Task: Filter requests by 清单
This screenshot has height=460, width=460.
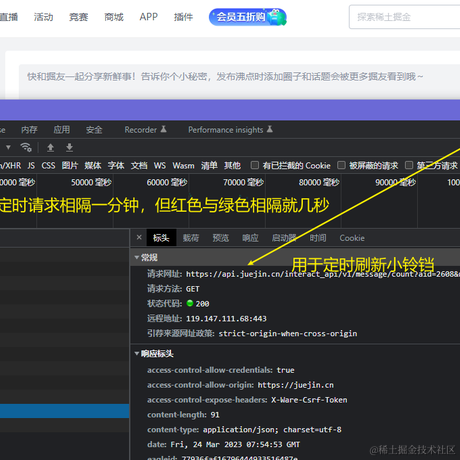Action: tap(209, 166)
